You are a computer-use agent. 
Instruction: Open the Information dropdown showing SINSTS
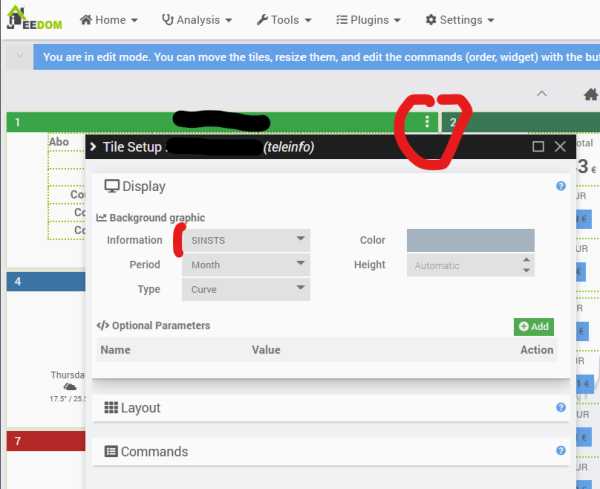(x=246, y=240)
